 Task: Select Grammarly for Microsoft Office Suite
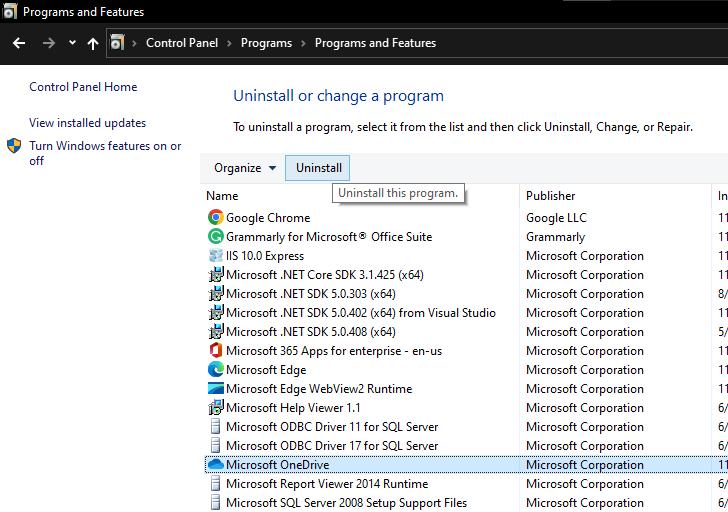point(329,237)
